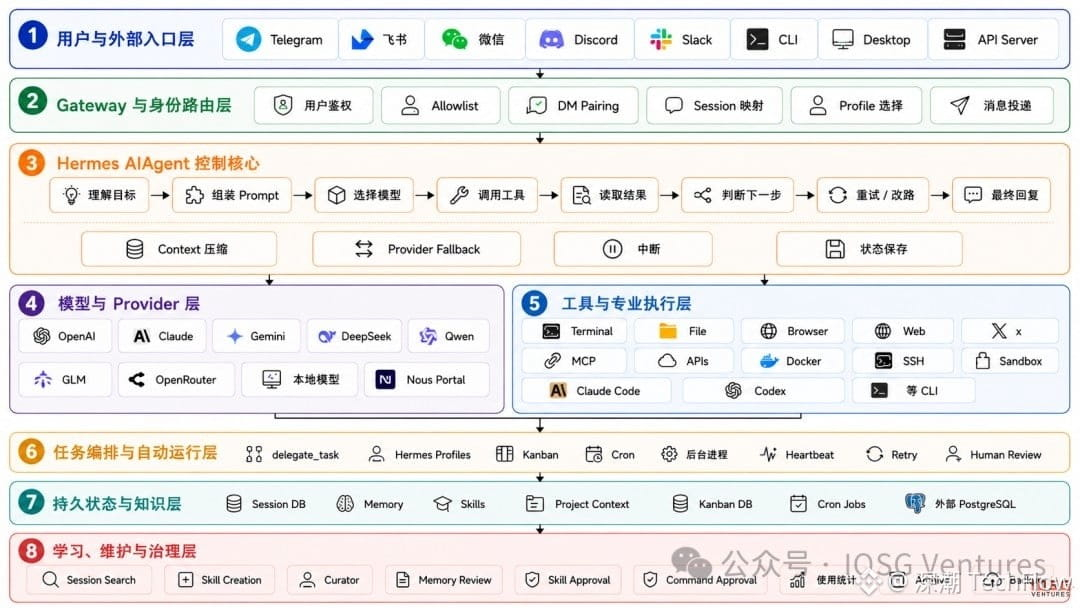Click the yellow File folder icon
Screen dimensions: 1080x608
(667, 331)
